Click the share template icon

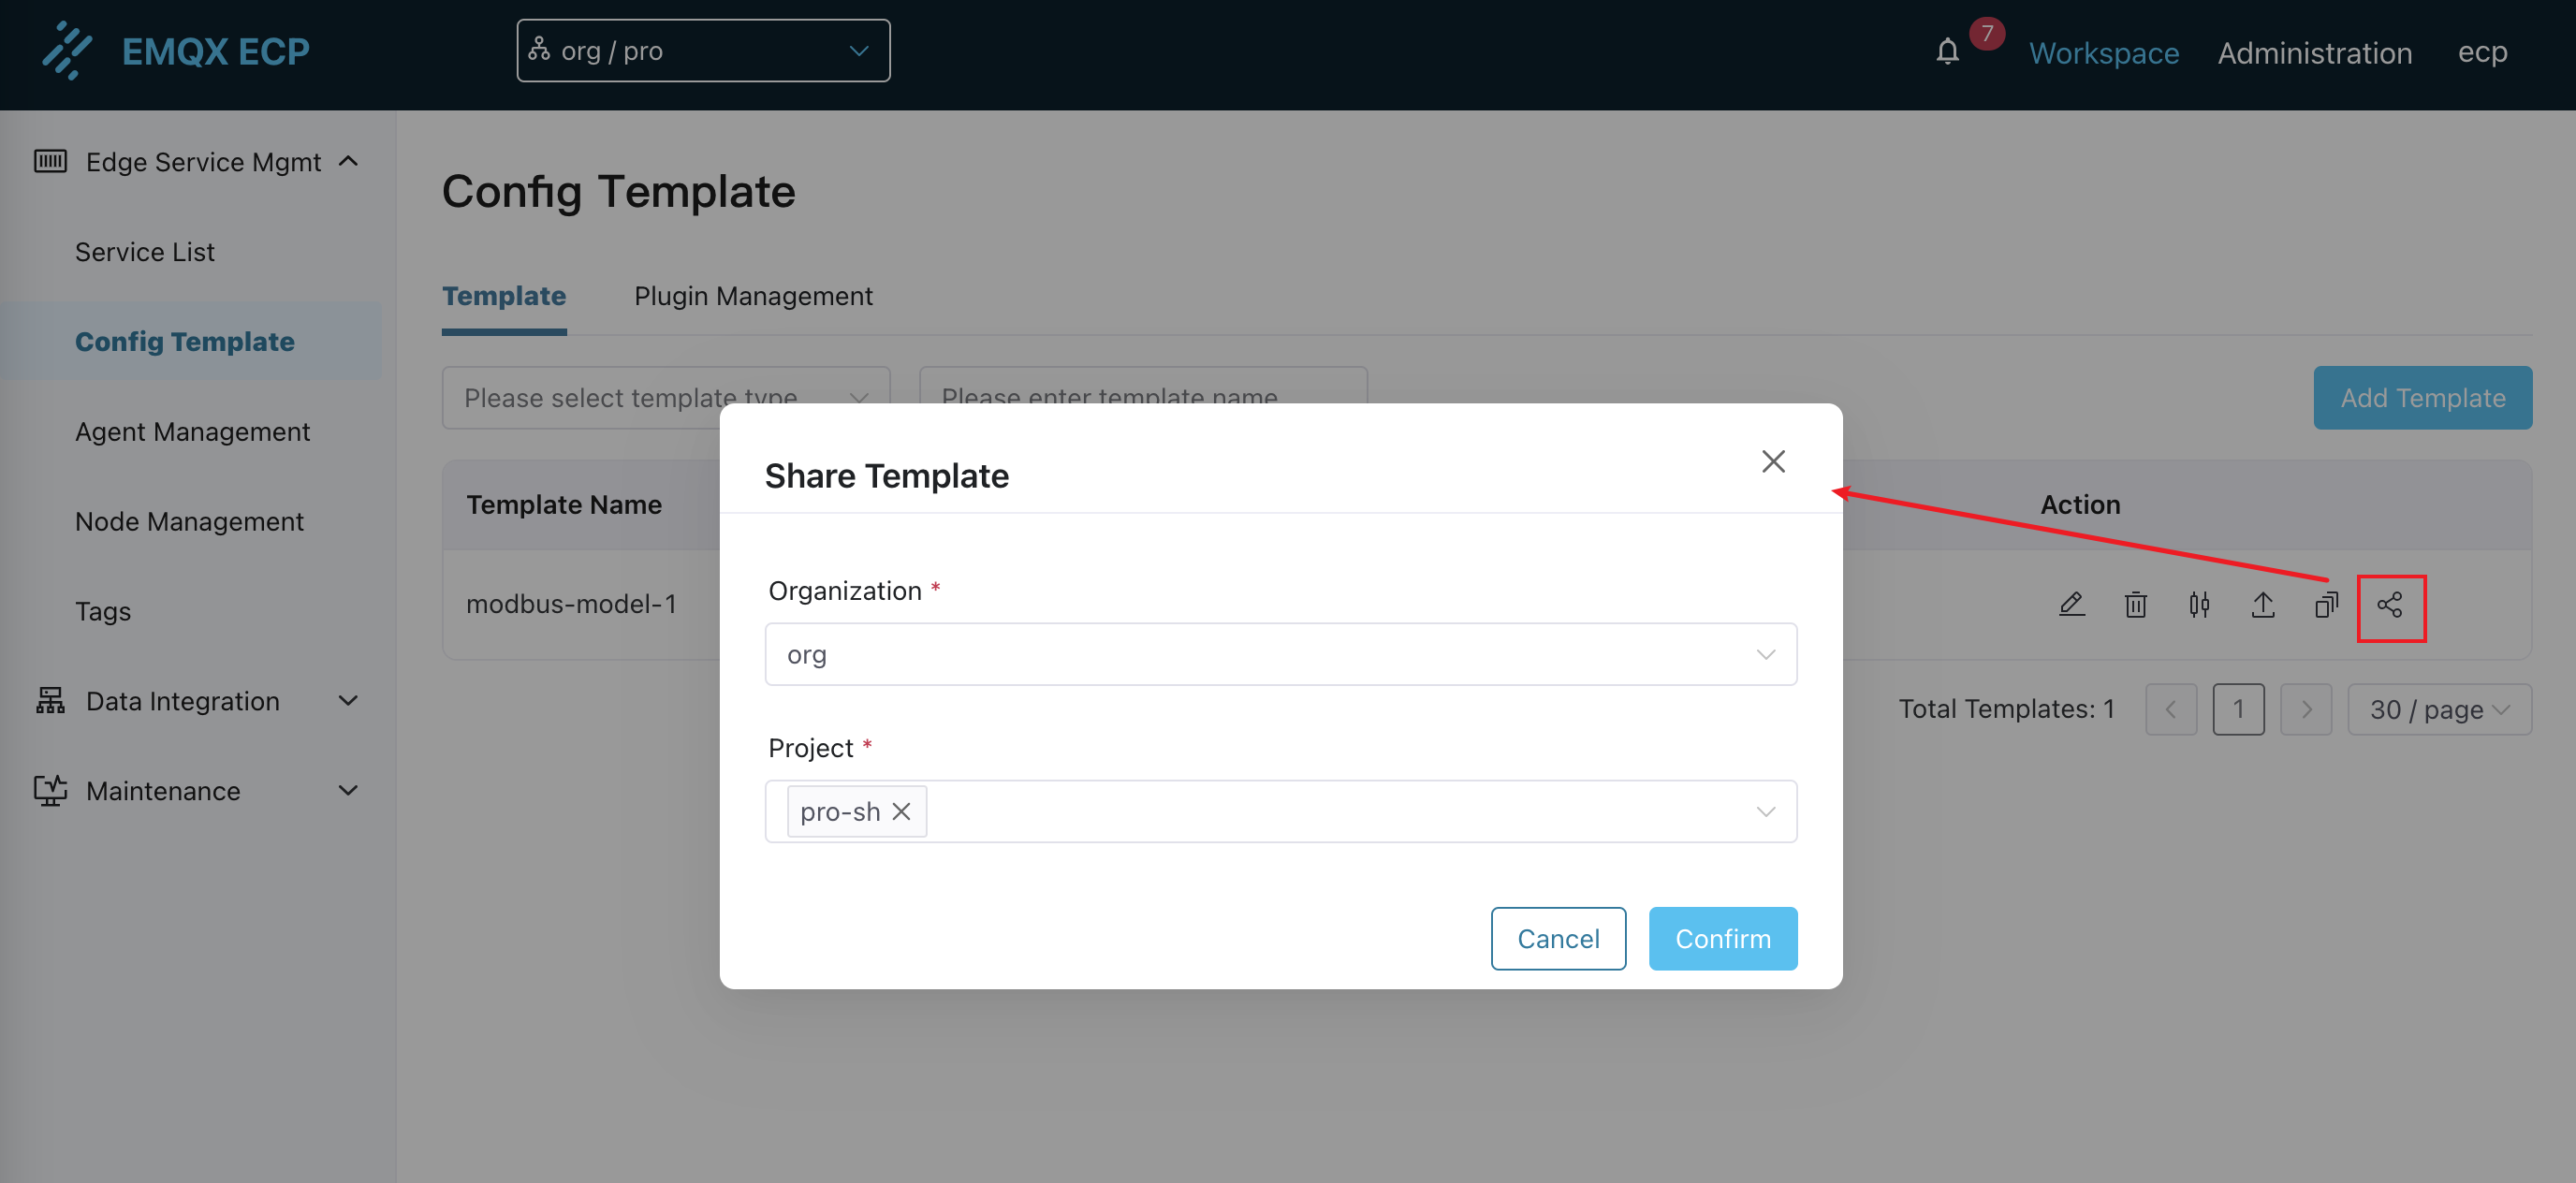[x=2391, y=603]
